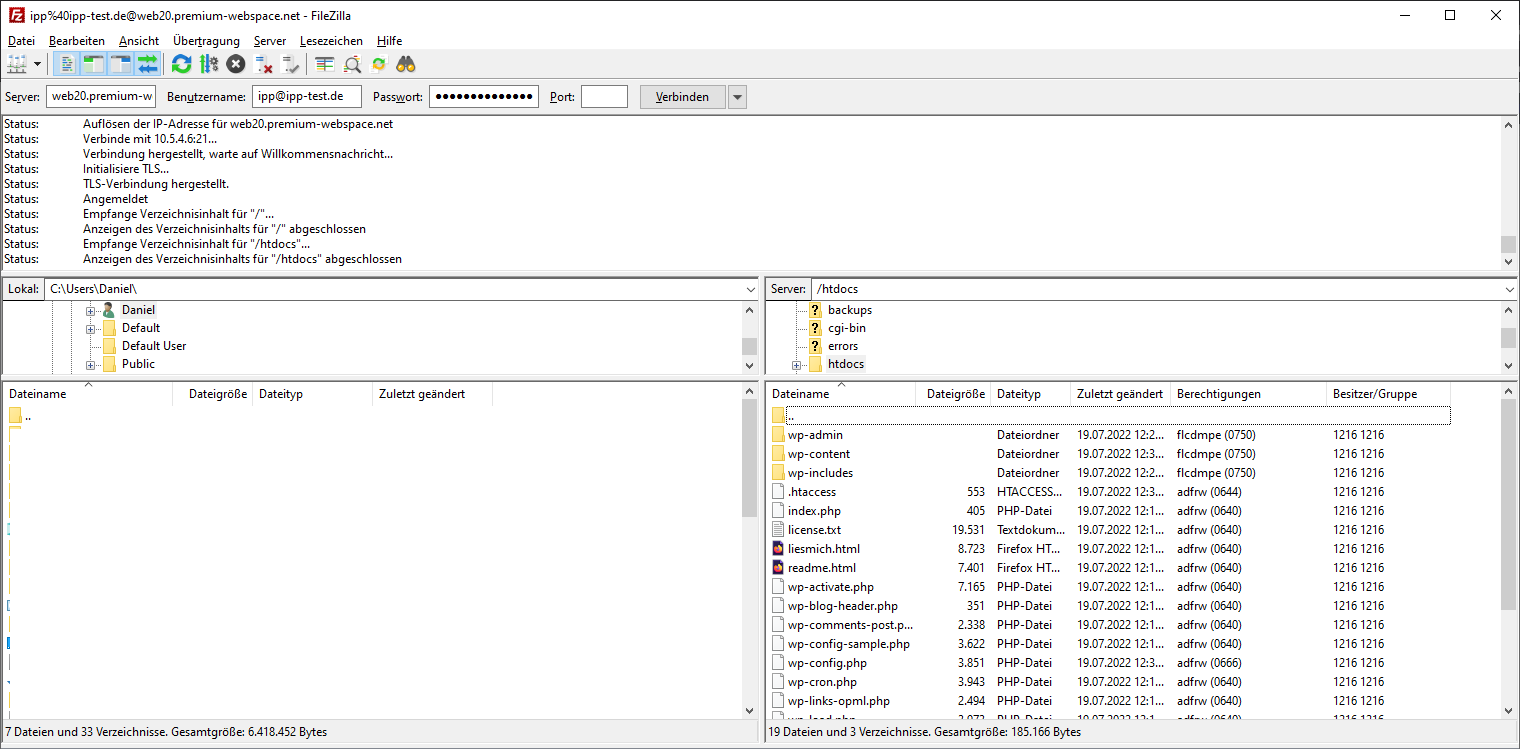Screen dimensions: 1520x749
Task: Open the Übertragung menu
Action: [x=206, y=41]
